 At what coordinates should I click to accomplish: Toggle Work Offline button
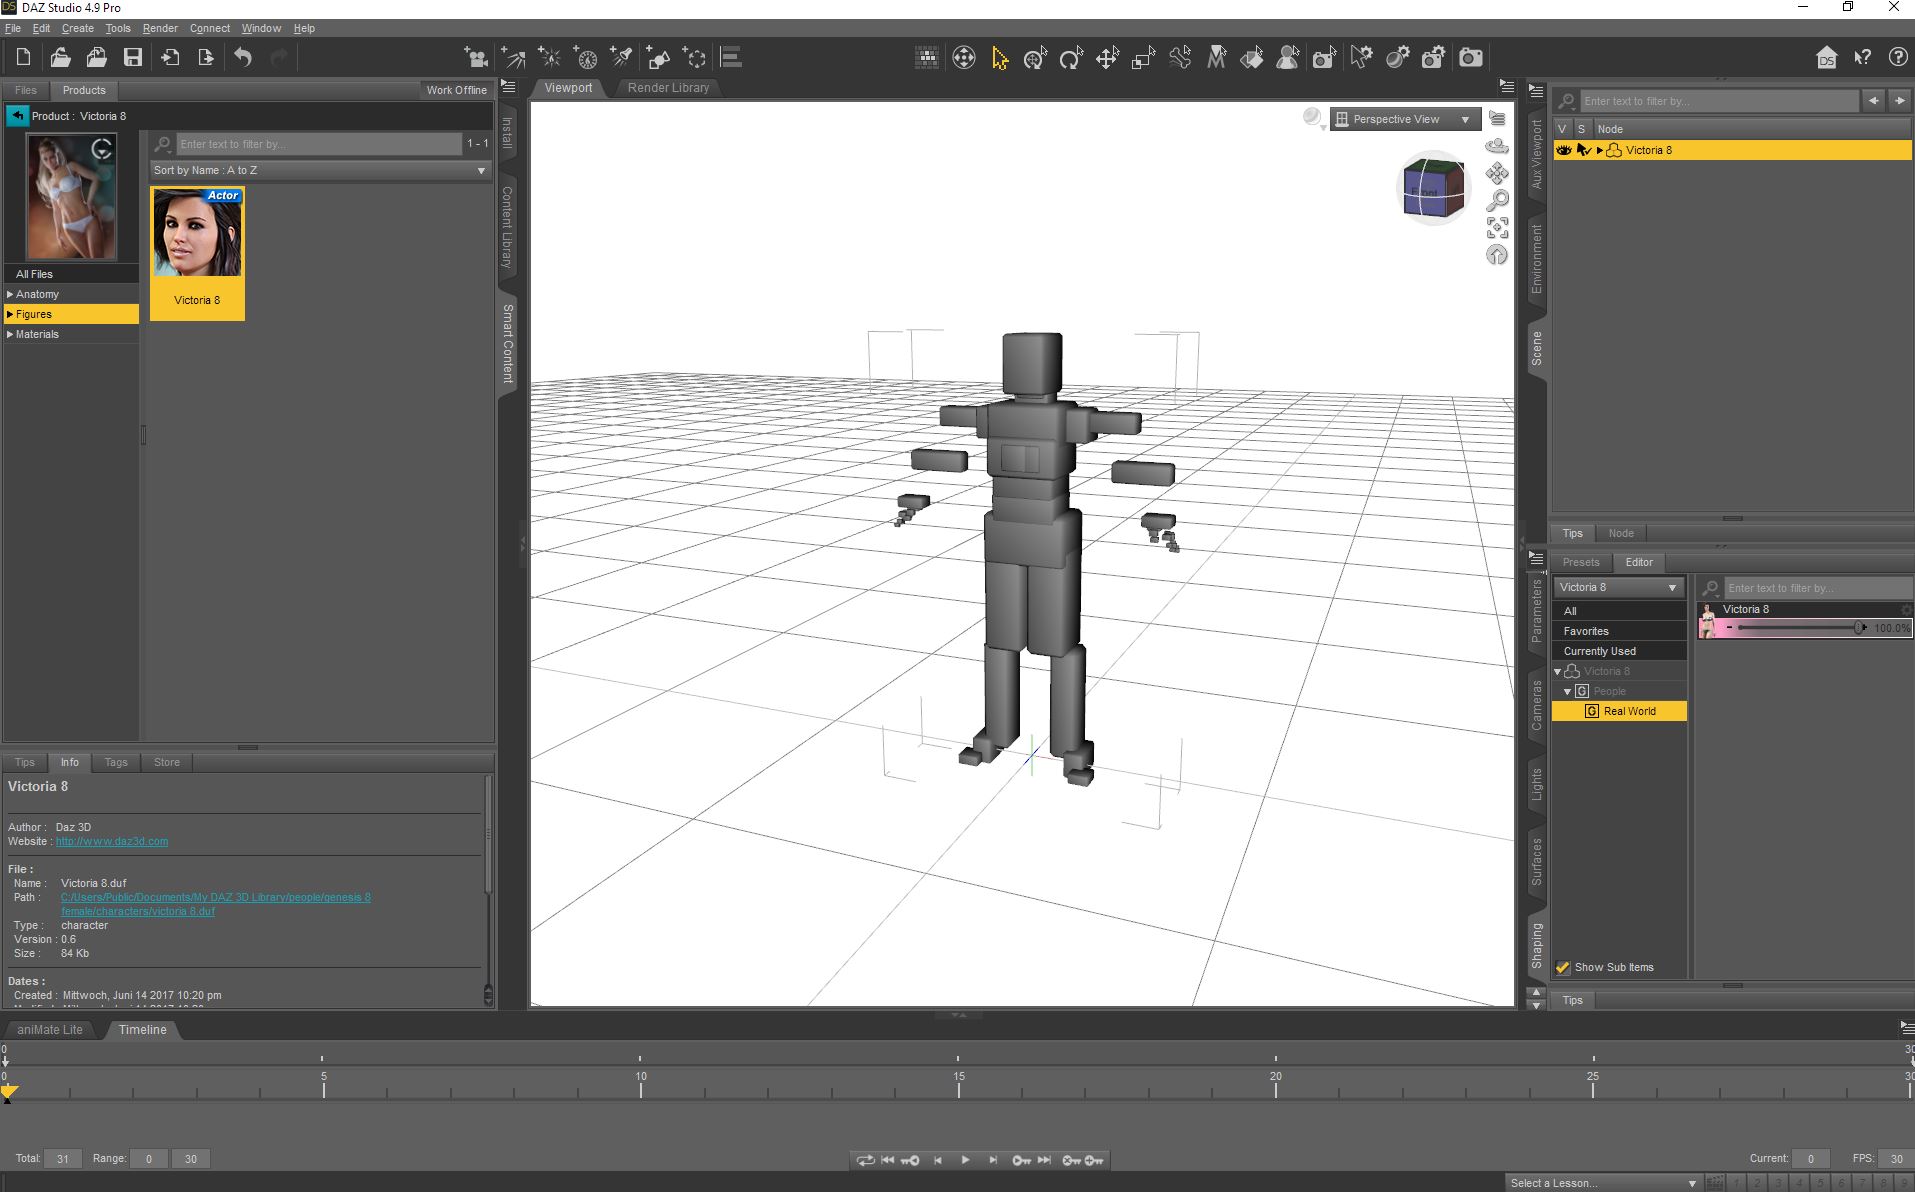pyautogui.click(x=456, y=90)
